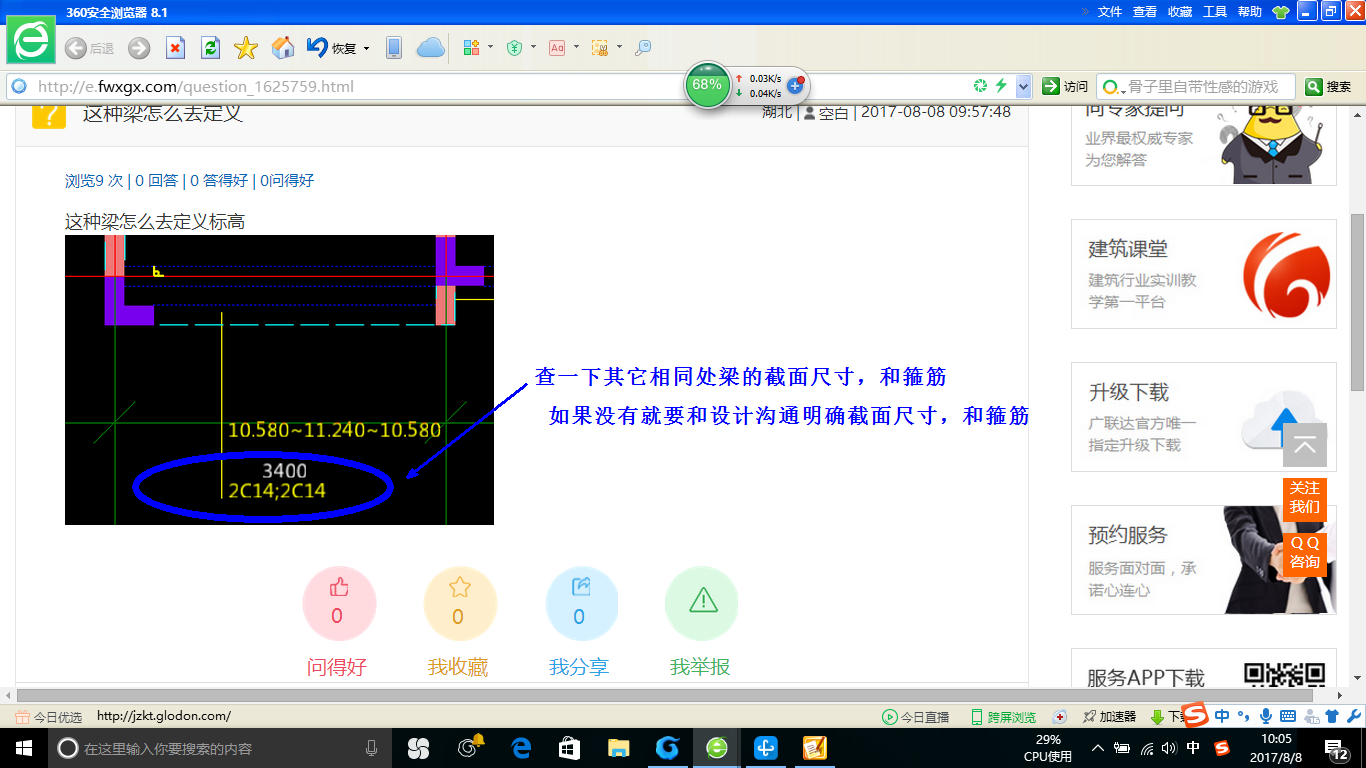Expand the 恢复 dropdown arrow
This screenshot has width=1366, height=768.
[x=366, y=48]
